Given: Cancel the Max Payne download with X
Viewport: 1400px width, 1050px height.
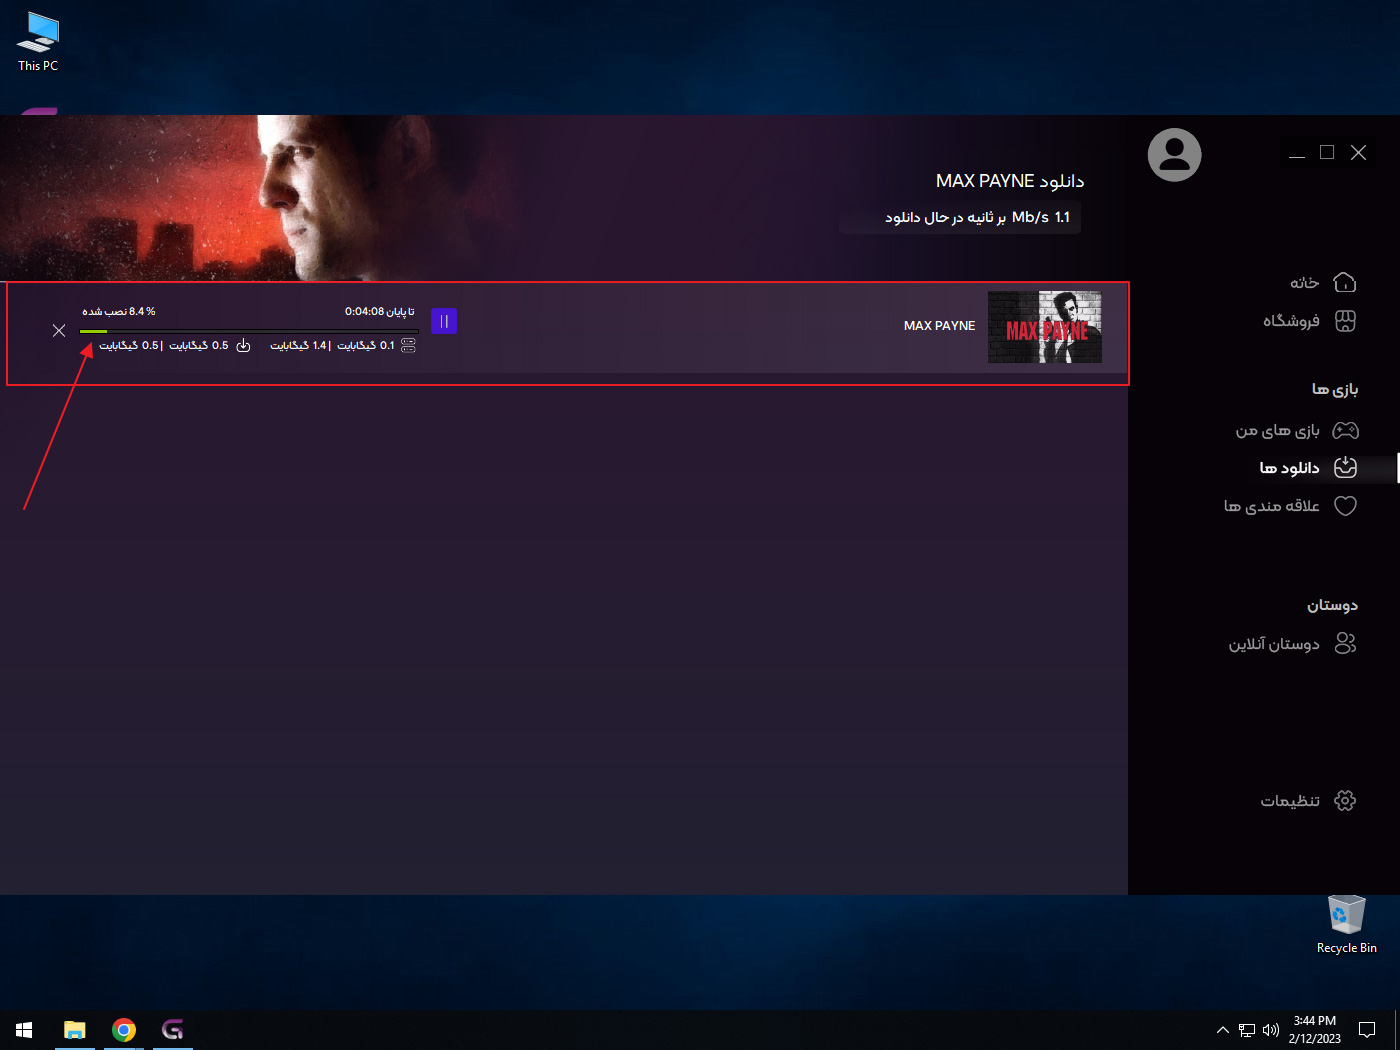Looking at the screenshot, I should coord(59,331).
